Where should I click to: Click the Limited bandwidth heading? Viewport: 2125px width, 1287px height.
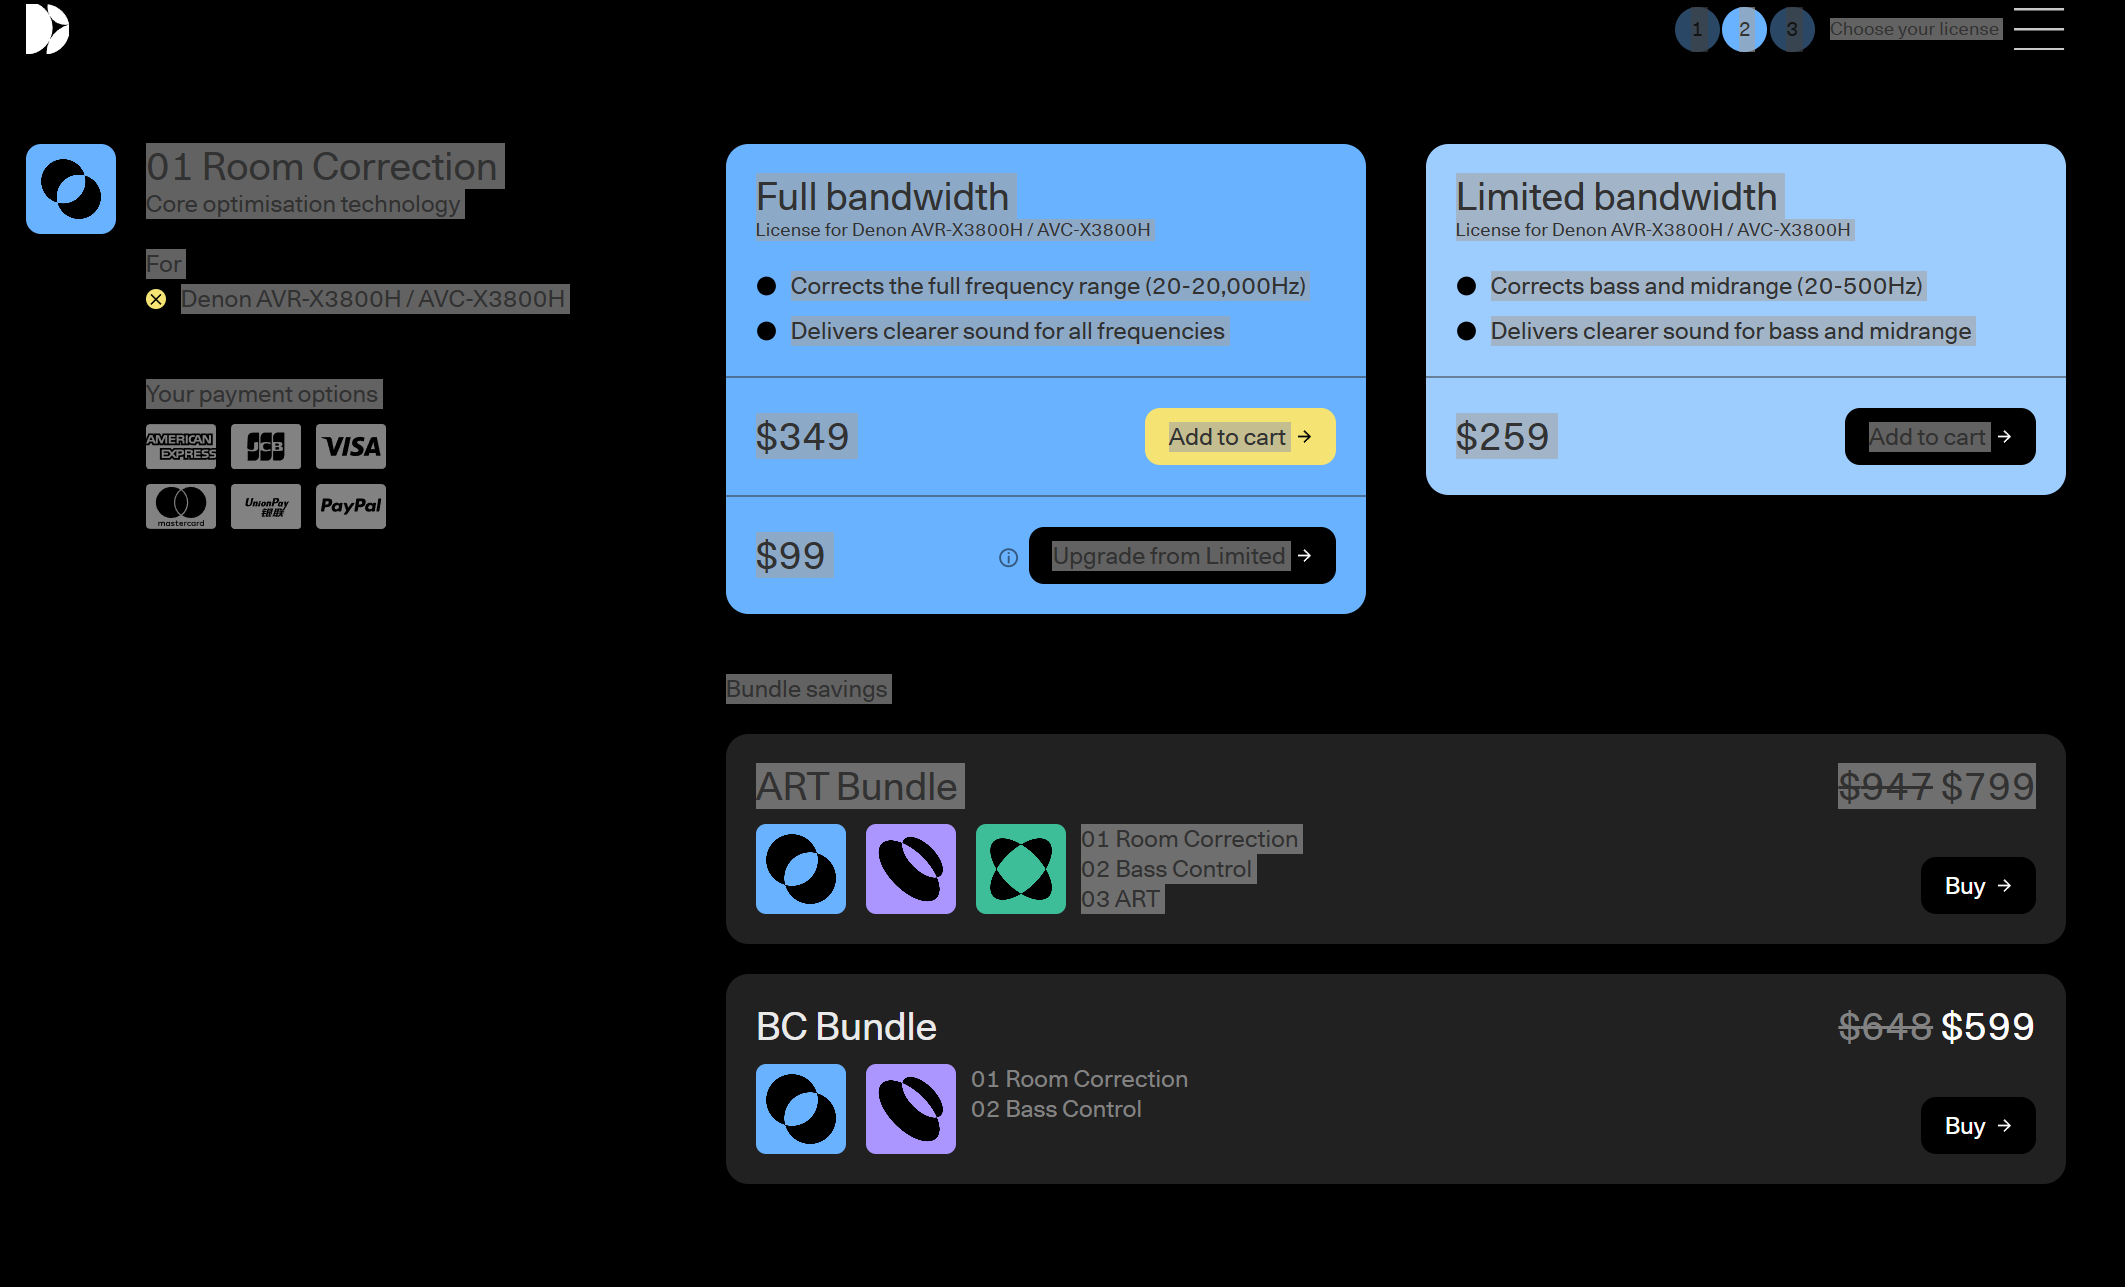pyautogui.click(x=1616, y=196)
